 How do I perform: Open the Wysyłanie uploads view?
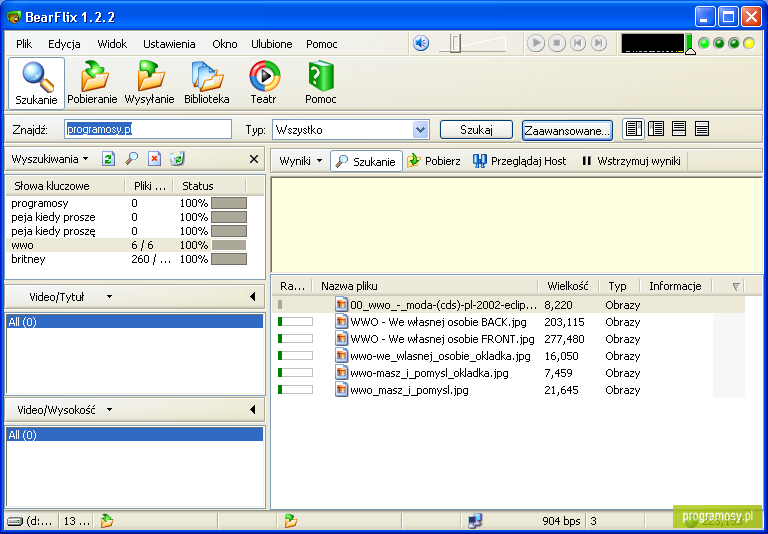[149, 83]
